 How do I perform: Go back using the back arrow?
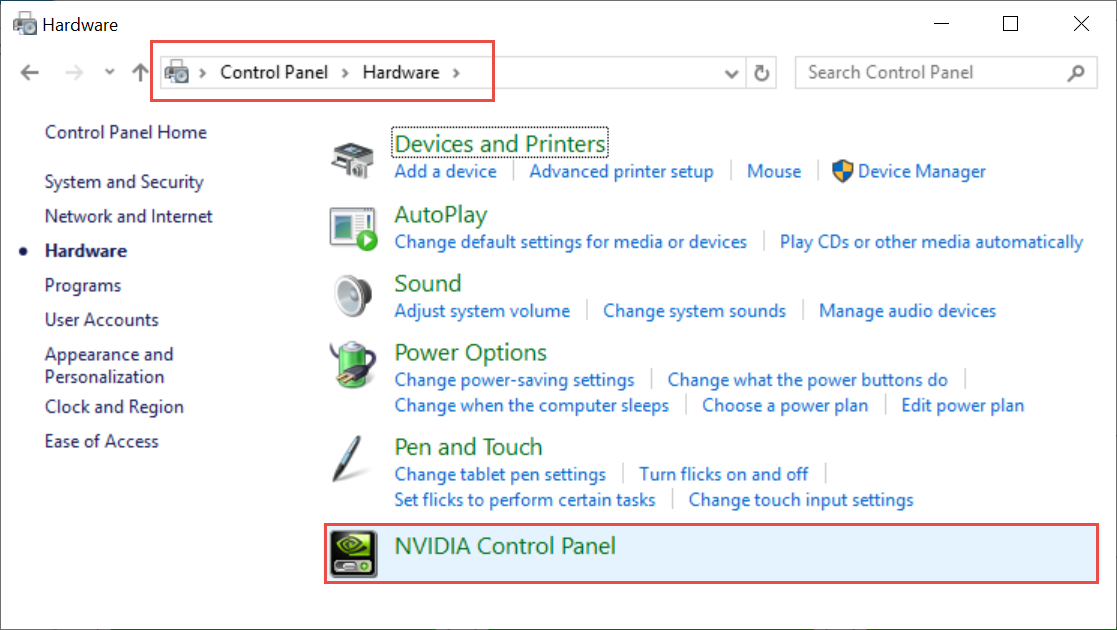click(29, 72)
